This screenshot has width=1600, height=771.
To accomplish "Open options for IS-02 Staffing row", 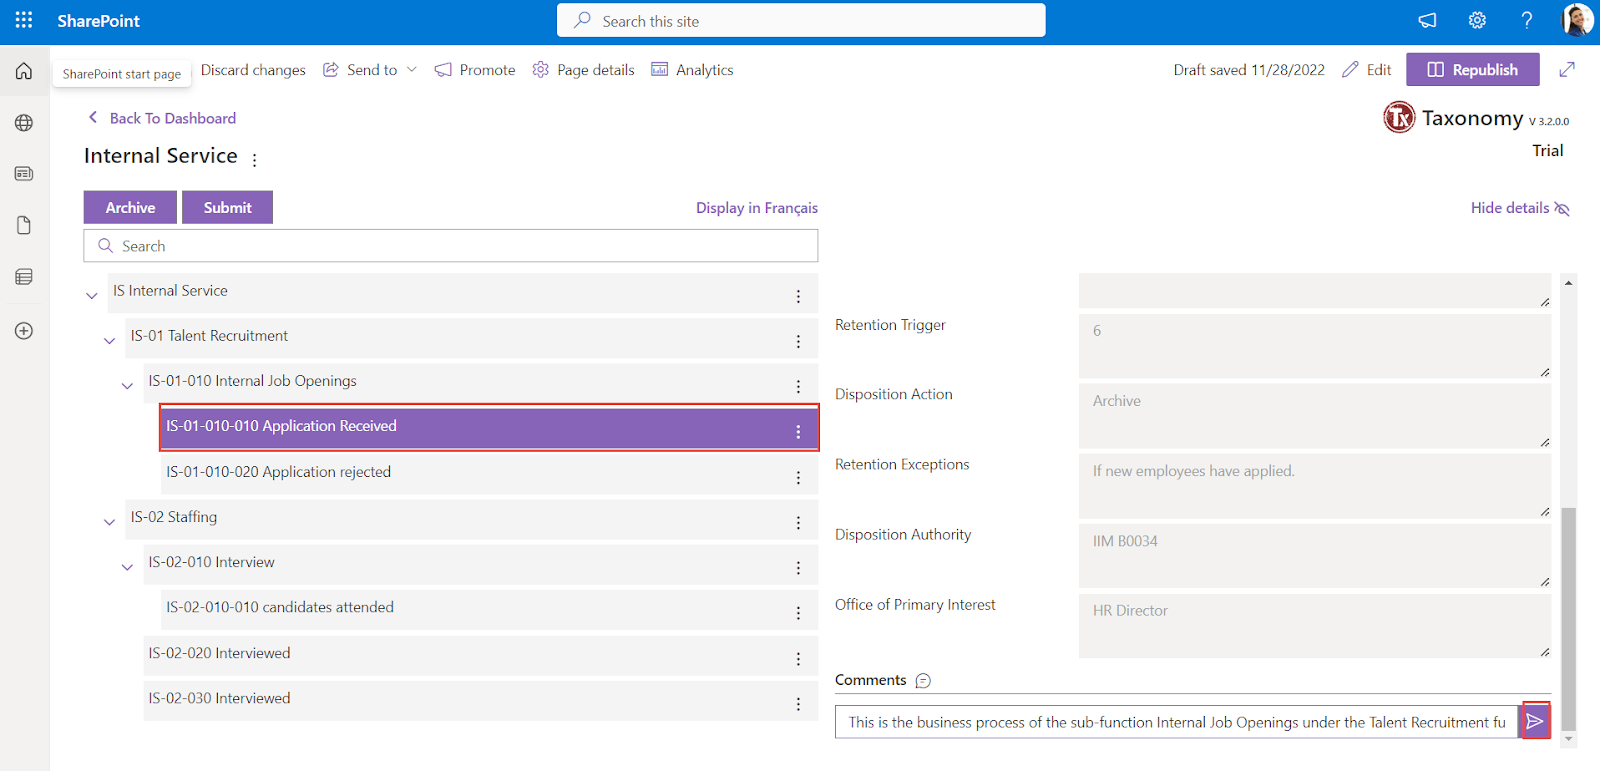I will (798, 522).
